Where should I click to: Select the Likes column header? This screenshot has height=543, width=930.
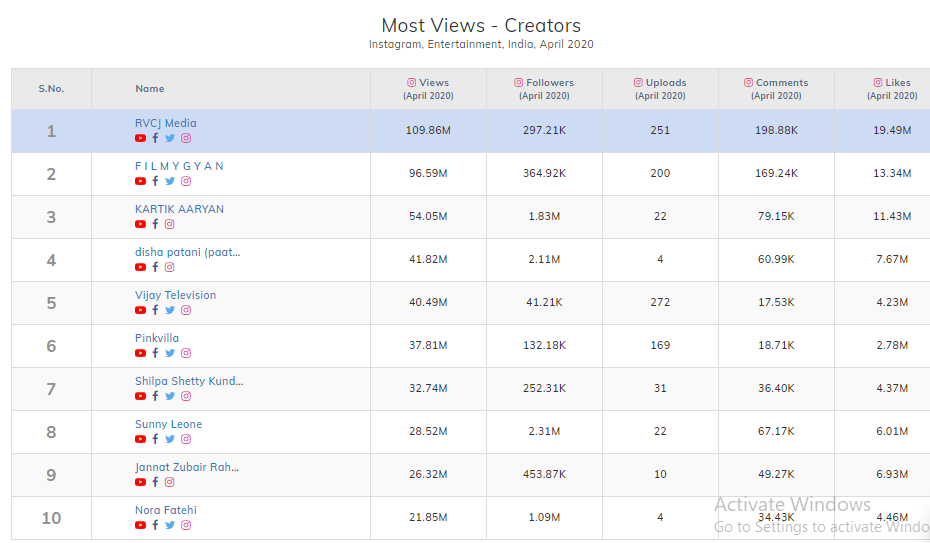coord(892,89)
